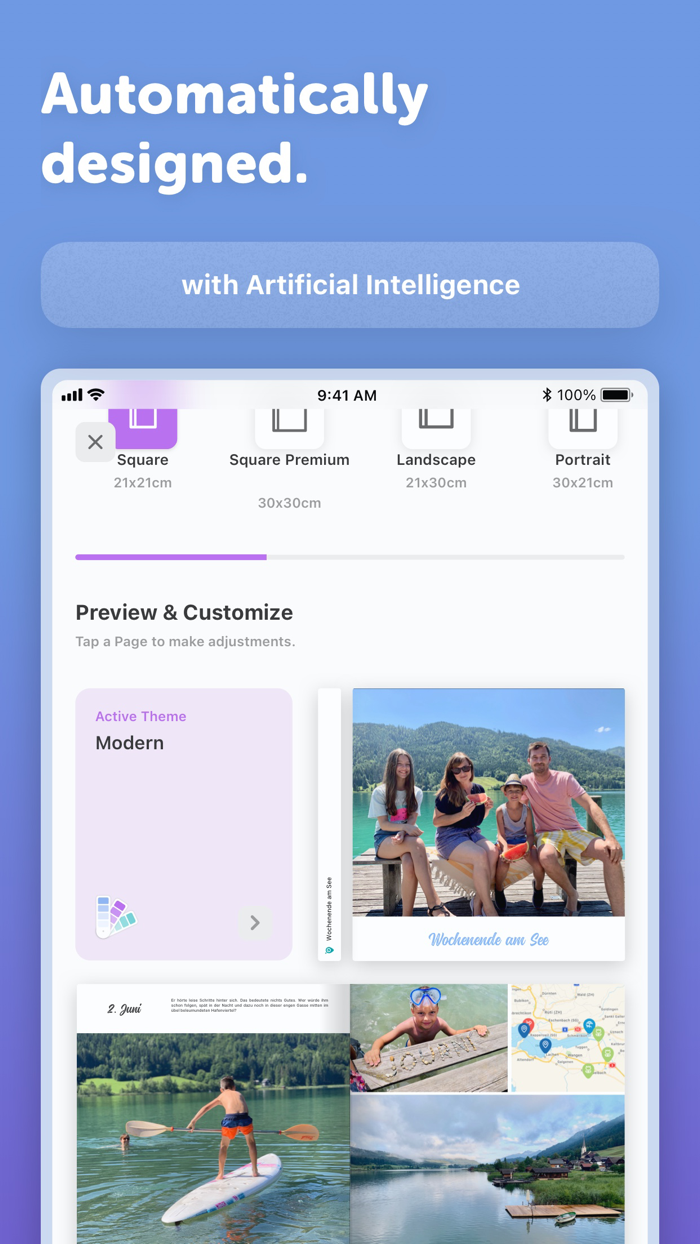Tap the Wi-Fi icon in status bar
The width and height of the screenshot is (700, 1244).
coord(96,395)
